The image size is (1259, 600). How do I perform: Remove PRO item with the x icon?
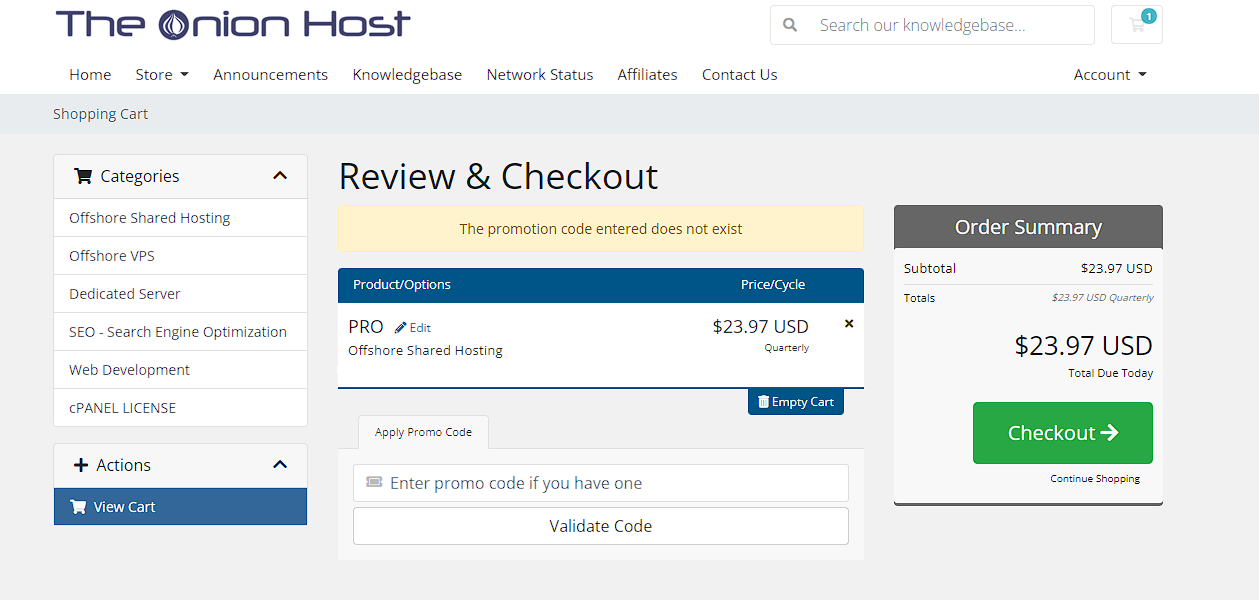(x=849, y=324)
